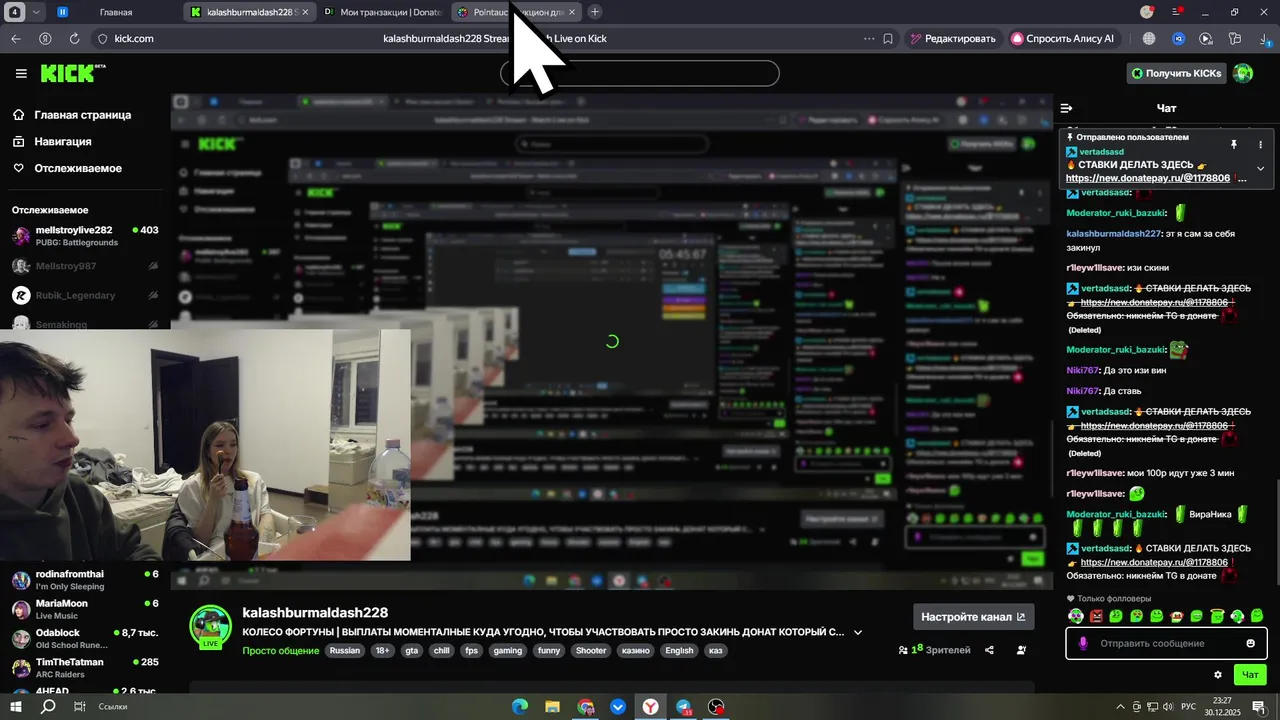Expand the pinned message chevron
1280x720 pixels.
[1260, 168]
